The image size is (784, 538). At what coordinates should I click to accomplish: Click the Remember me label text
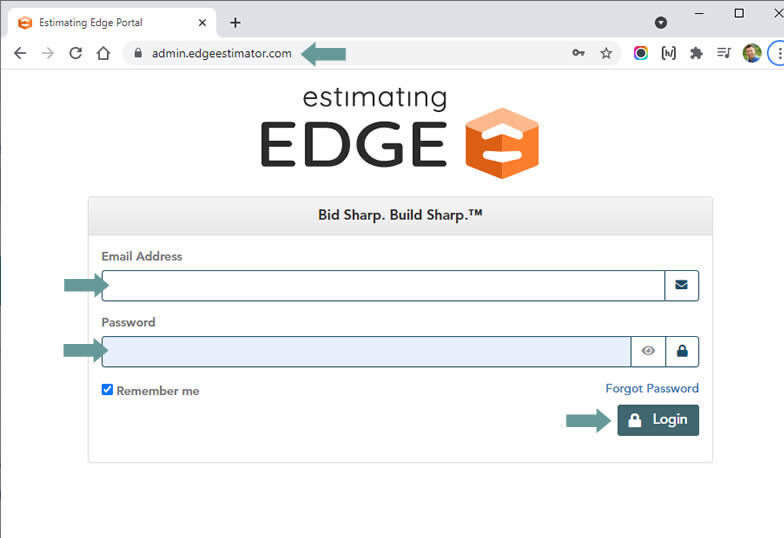pyautogui.click(x=158, y=391)
